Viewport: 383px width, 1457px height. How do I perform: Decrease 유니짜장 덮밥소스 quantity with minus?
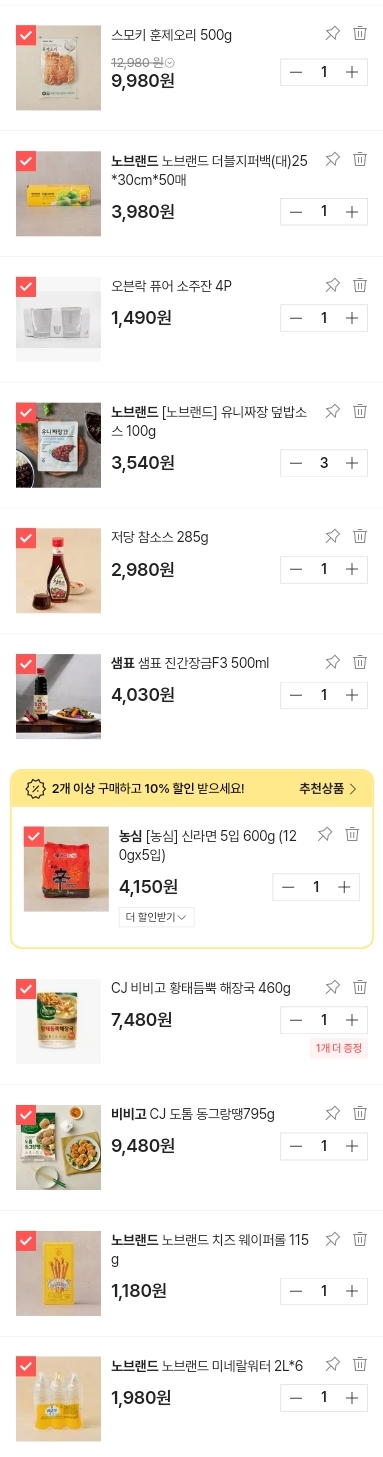(x=296, y=463)
